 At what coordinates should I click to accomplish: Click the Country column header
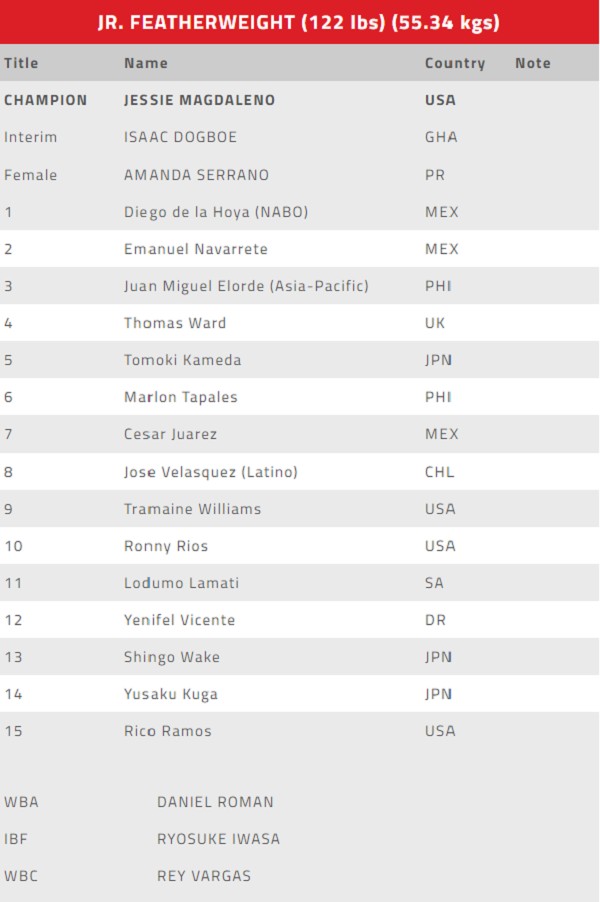(455, 63)
